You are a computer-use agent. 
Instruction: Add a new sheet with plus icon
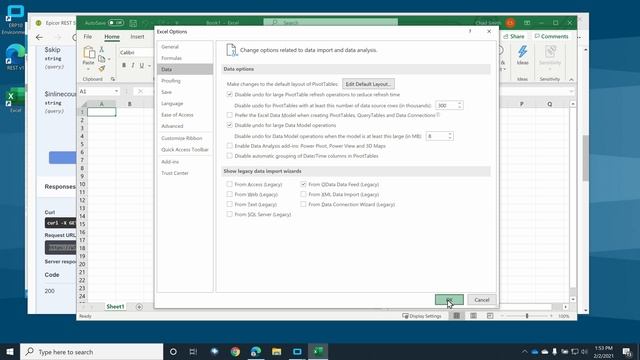[139, 307]
